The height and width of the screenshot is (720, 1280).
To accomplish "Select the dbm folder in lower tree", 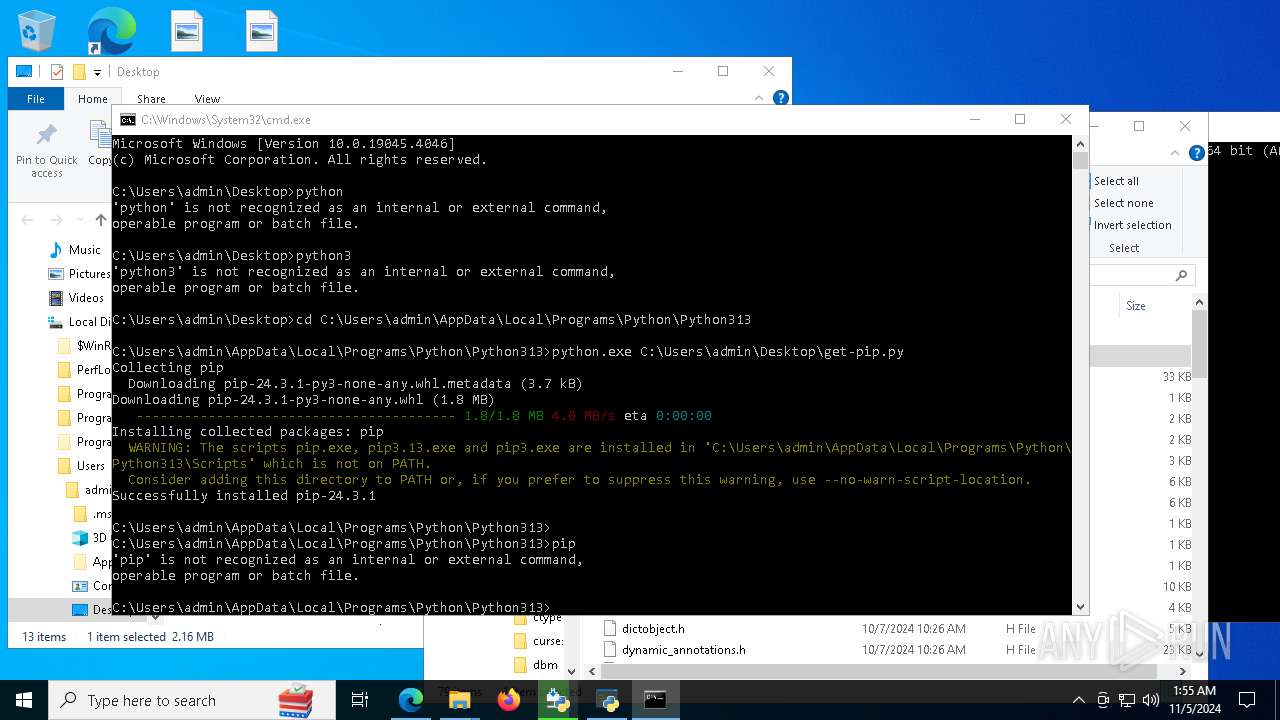I will (x=535, y=665).
